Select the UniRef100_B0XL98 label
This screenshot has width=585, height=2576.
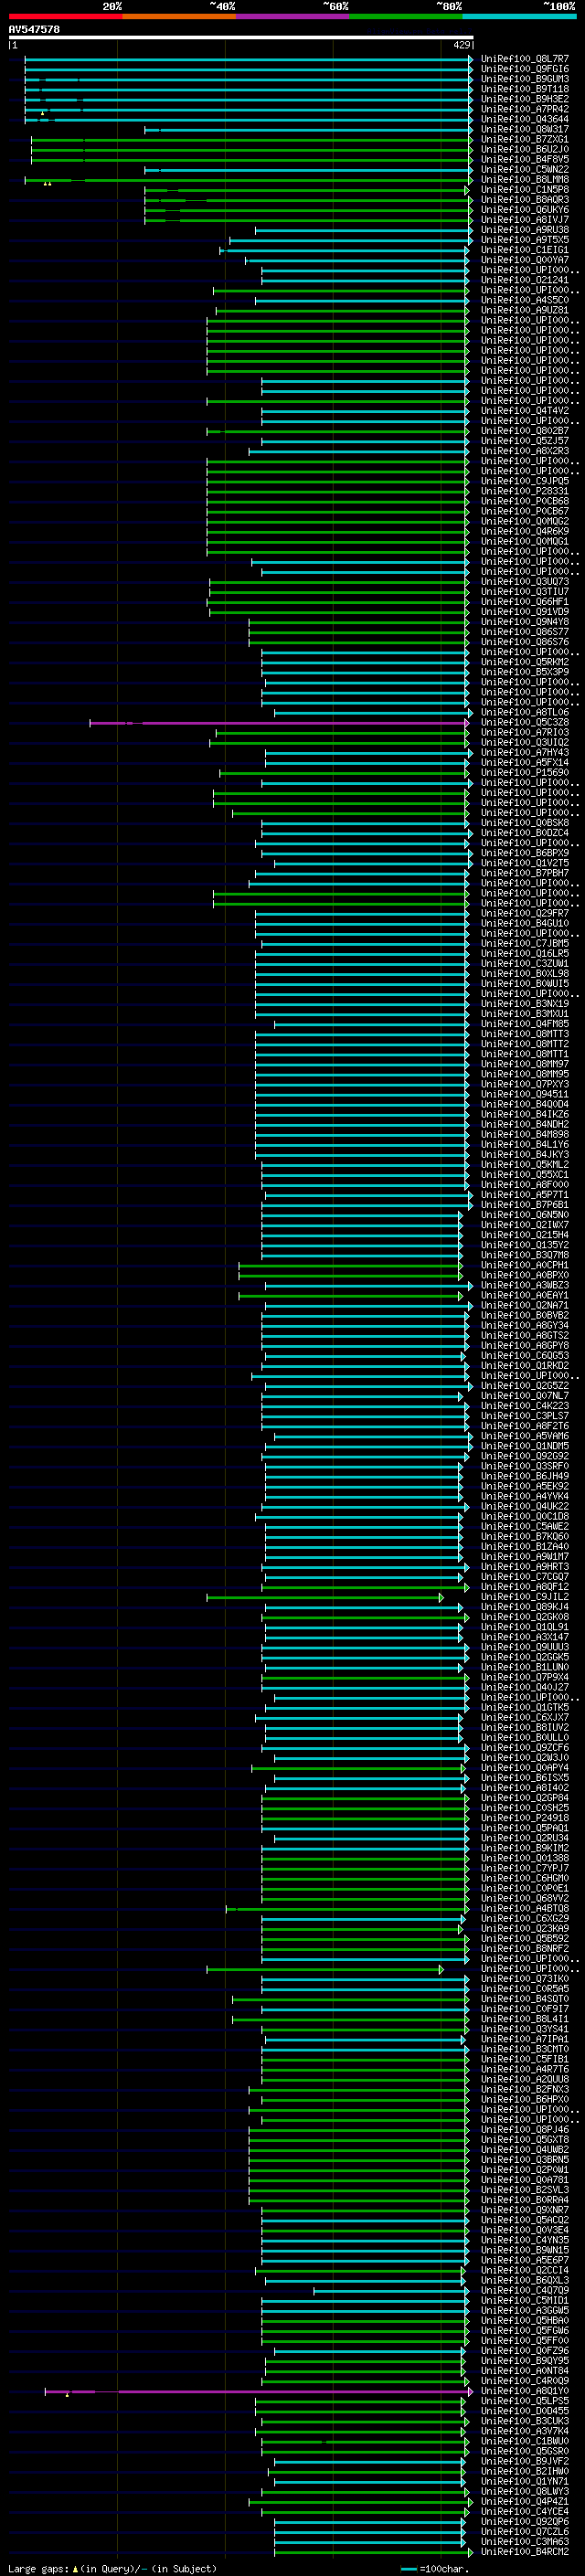524,973
